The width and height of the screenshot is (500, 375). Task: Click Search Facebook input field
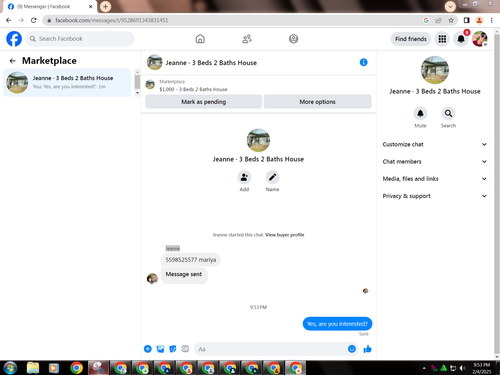[x=80, y=39]
